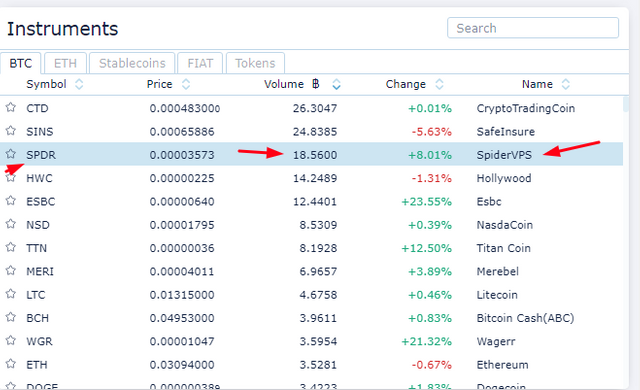
Task: Open the FIAT tab
Action: 200,63
